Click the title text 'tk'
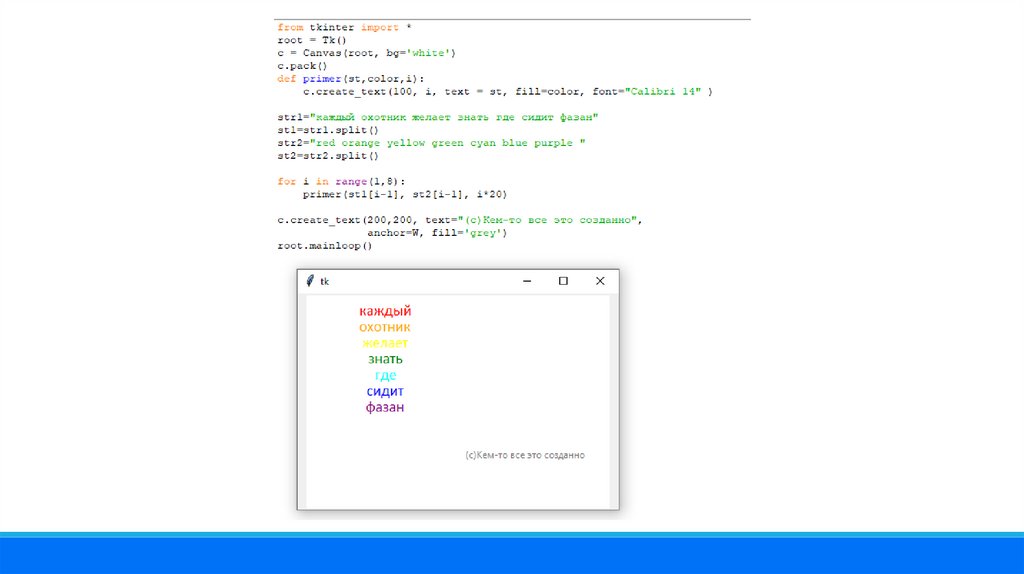This screenshot has height=574, width=1024. click(x=325, y=281)
